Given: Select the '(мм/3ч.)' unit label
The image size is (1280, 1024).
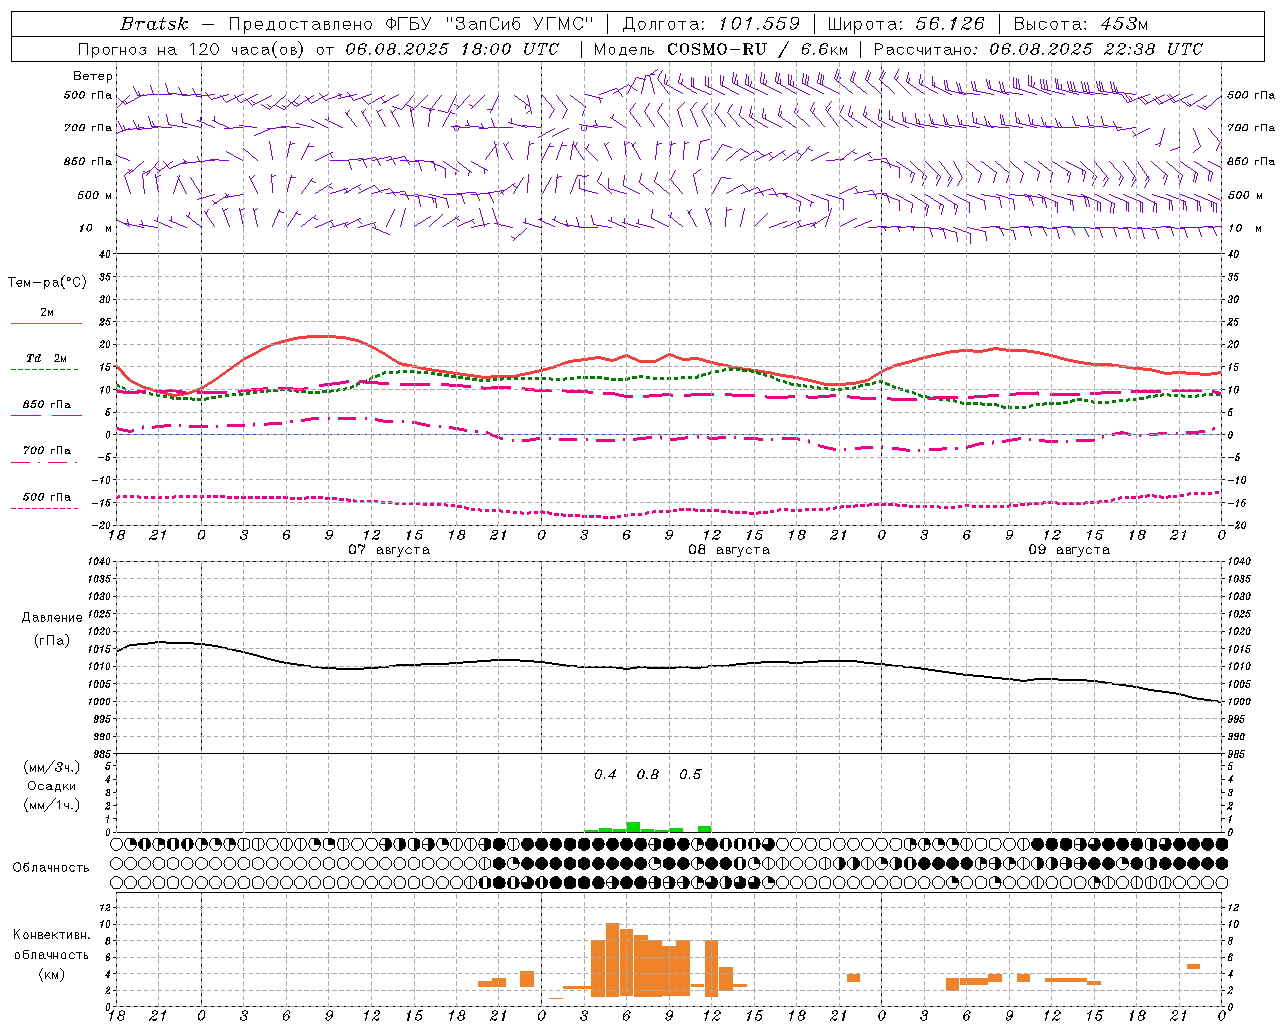Looking at the screenshot, I should pyautogui.click(x=52, y=767).
